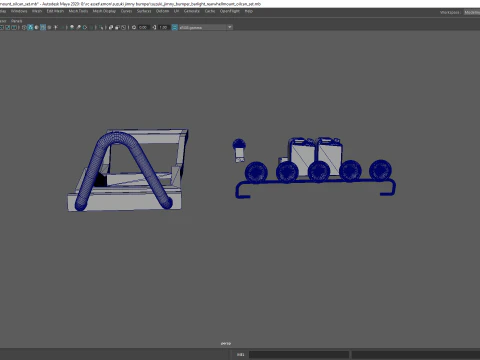Open the Windows menu
This screenshot has height=360, width=480.
click(x=19, y=11)
